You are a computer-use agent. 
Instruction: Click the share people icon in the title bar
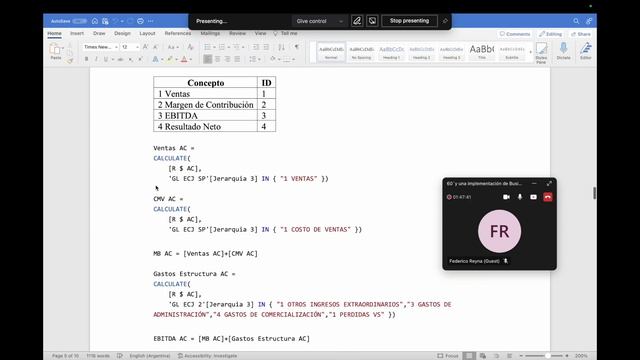[x=589, y=21]
